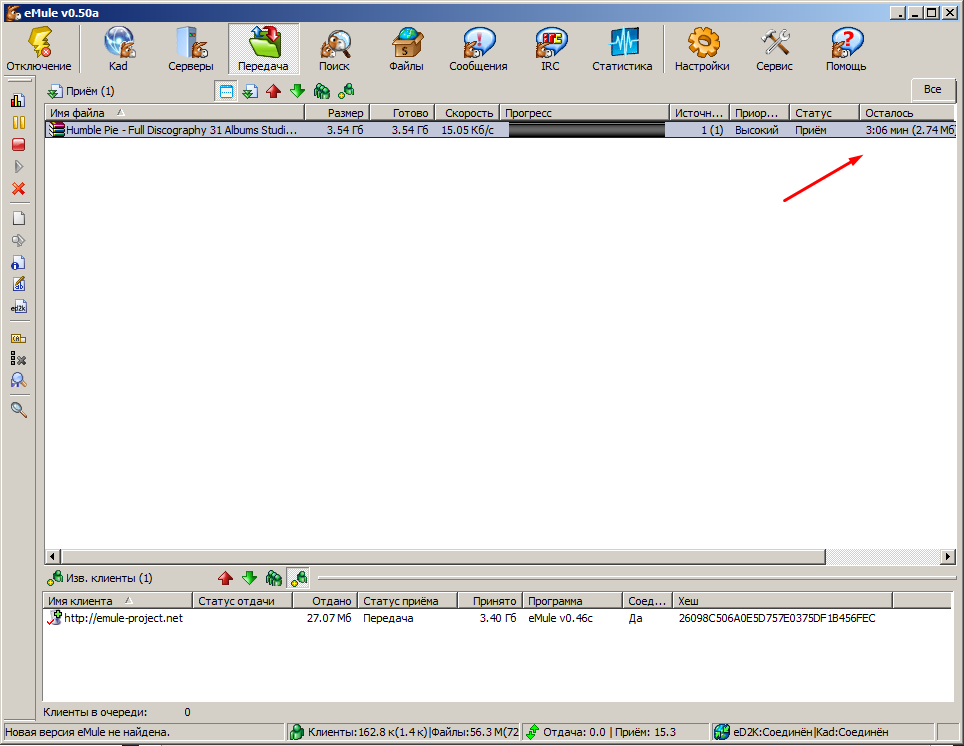The image size is (964, 746).
Task: Click red uploading arrow in Изв. клиенты toolbar
Action: (x=226, y=578)
